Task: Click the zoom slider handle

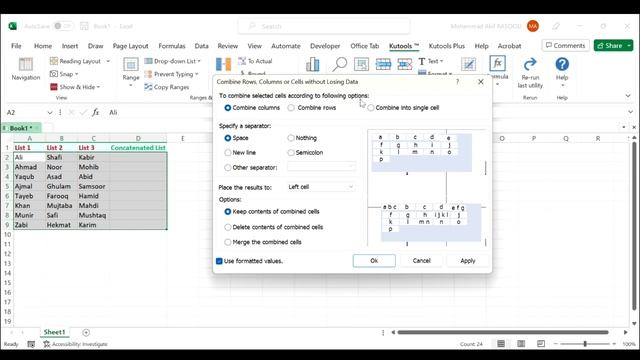Action: (585, 344)
